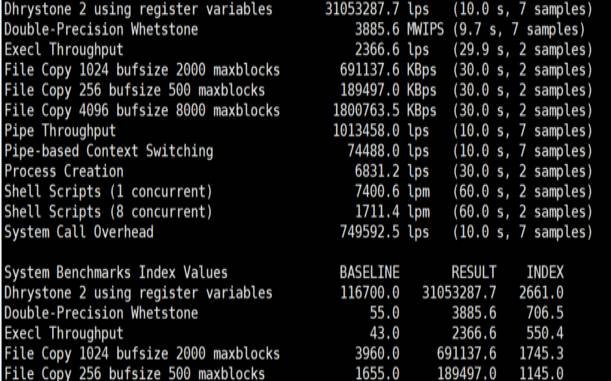Click File Copy 1024 bufsize result 691137.6 KBps

click(388, 70)
